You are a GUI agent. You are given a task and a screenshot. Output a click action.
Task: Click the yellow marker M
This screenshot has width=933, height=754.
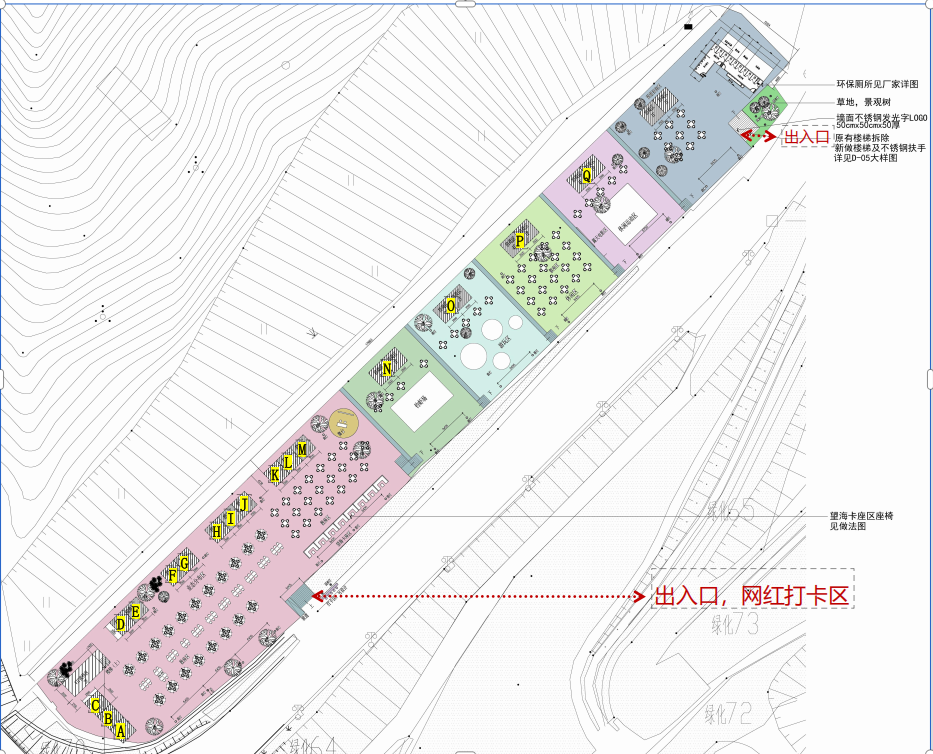pos(302,450)
